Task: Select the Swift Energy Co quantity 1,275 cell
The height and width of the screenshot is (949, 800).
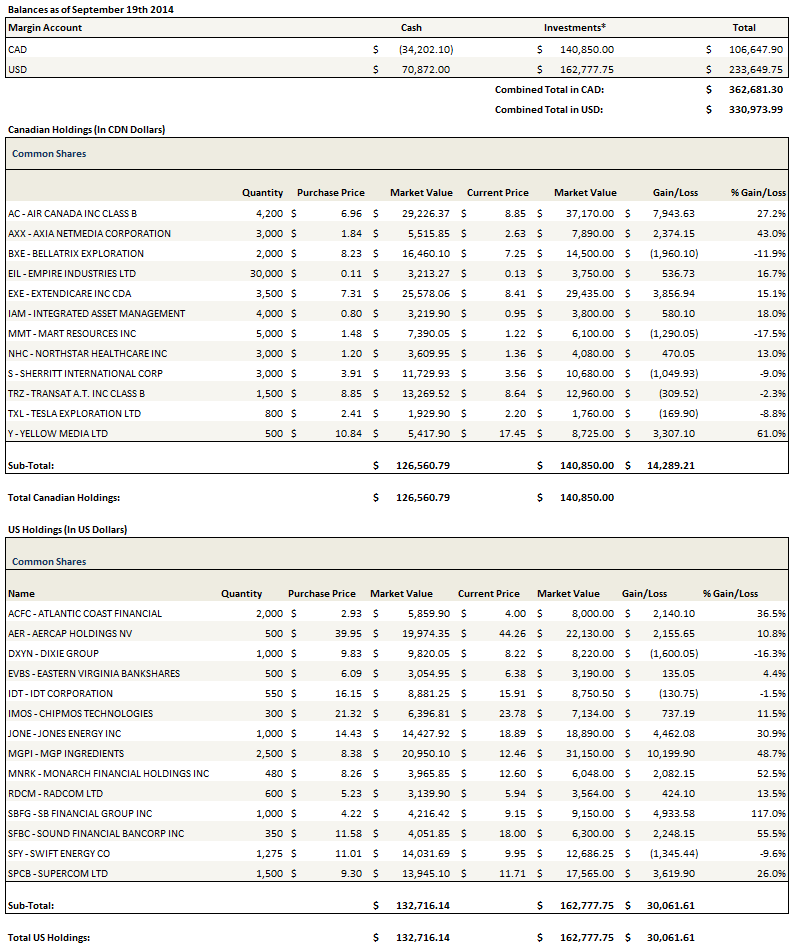Action: 250,853
